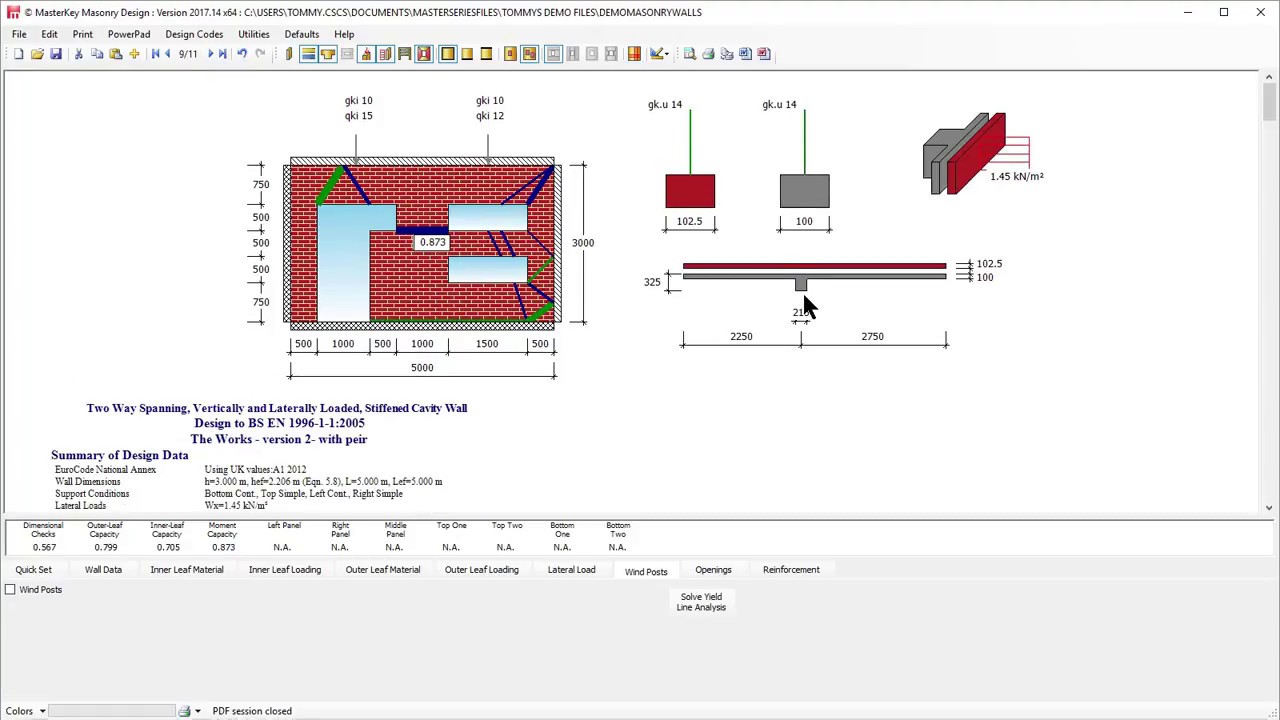Click Solve Yield Line Analysis button
This screenshot has height=720, width=1280.
tap(701, 602)
